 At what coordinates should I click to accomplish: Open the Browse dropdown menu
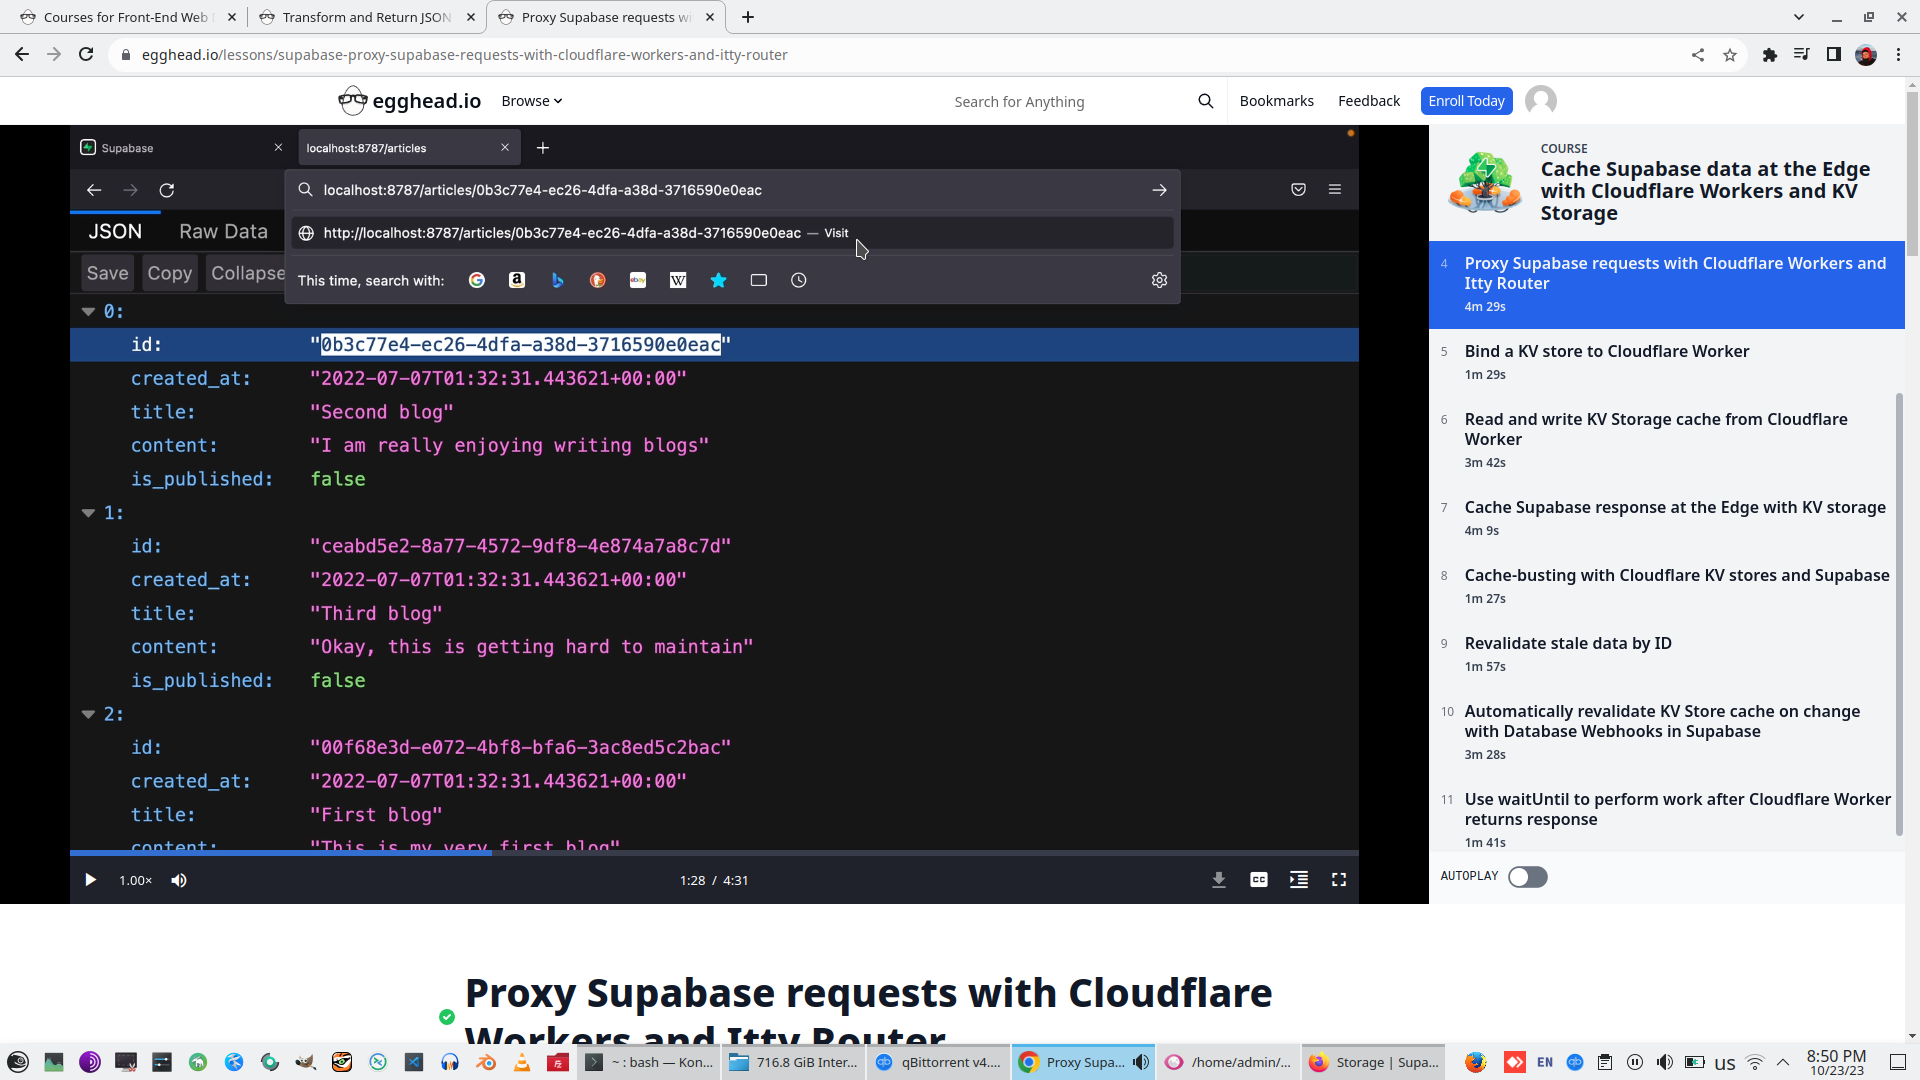pos(531,101)
